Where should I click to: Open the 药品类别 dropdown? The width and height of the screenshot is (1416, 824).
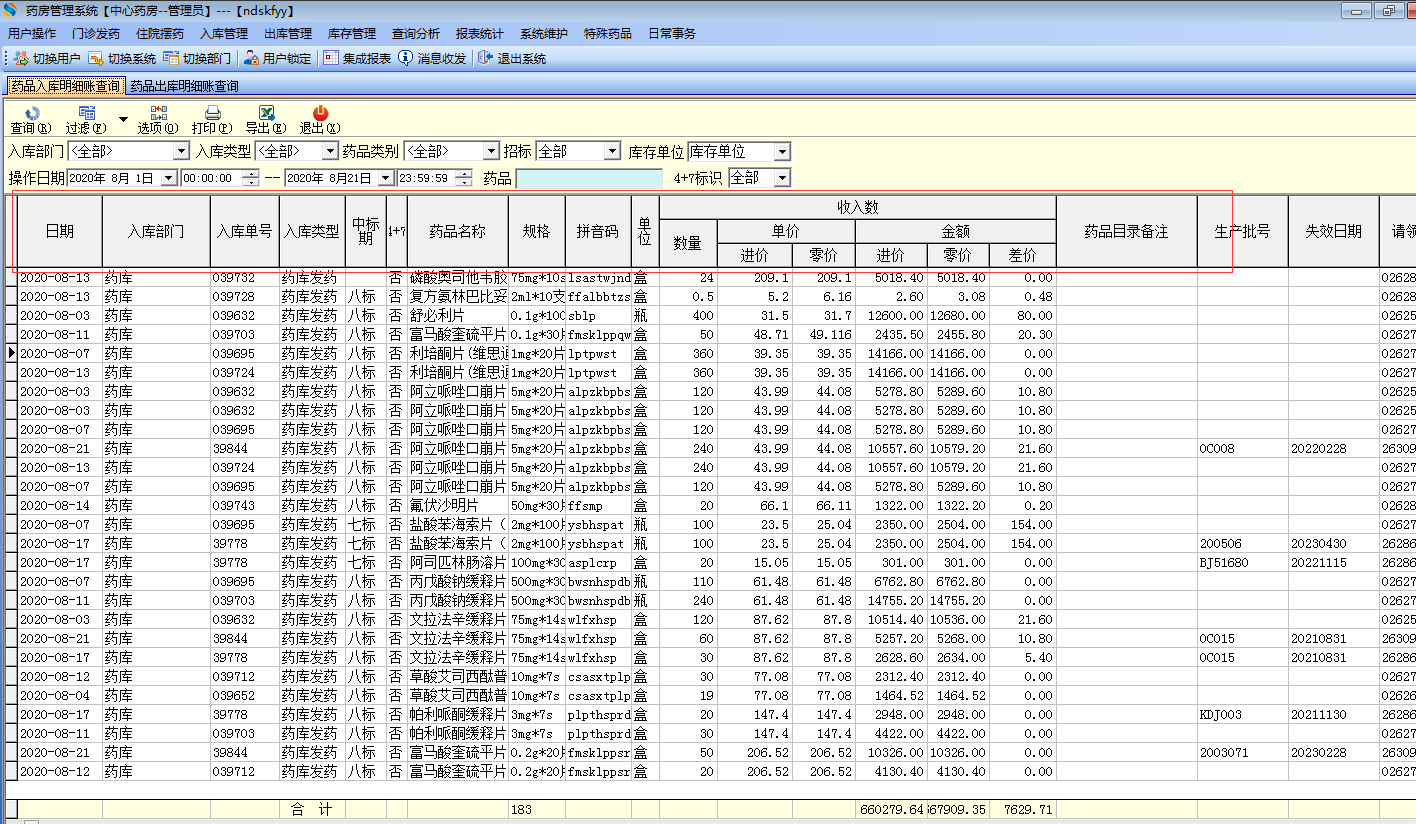491,151
